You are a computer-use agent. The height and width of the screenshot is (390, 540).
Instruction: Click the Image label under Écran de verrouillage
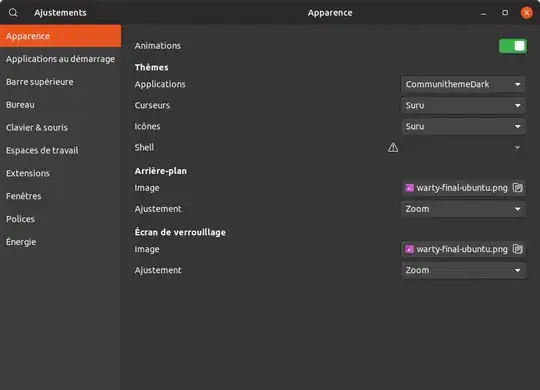[147, 249]
